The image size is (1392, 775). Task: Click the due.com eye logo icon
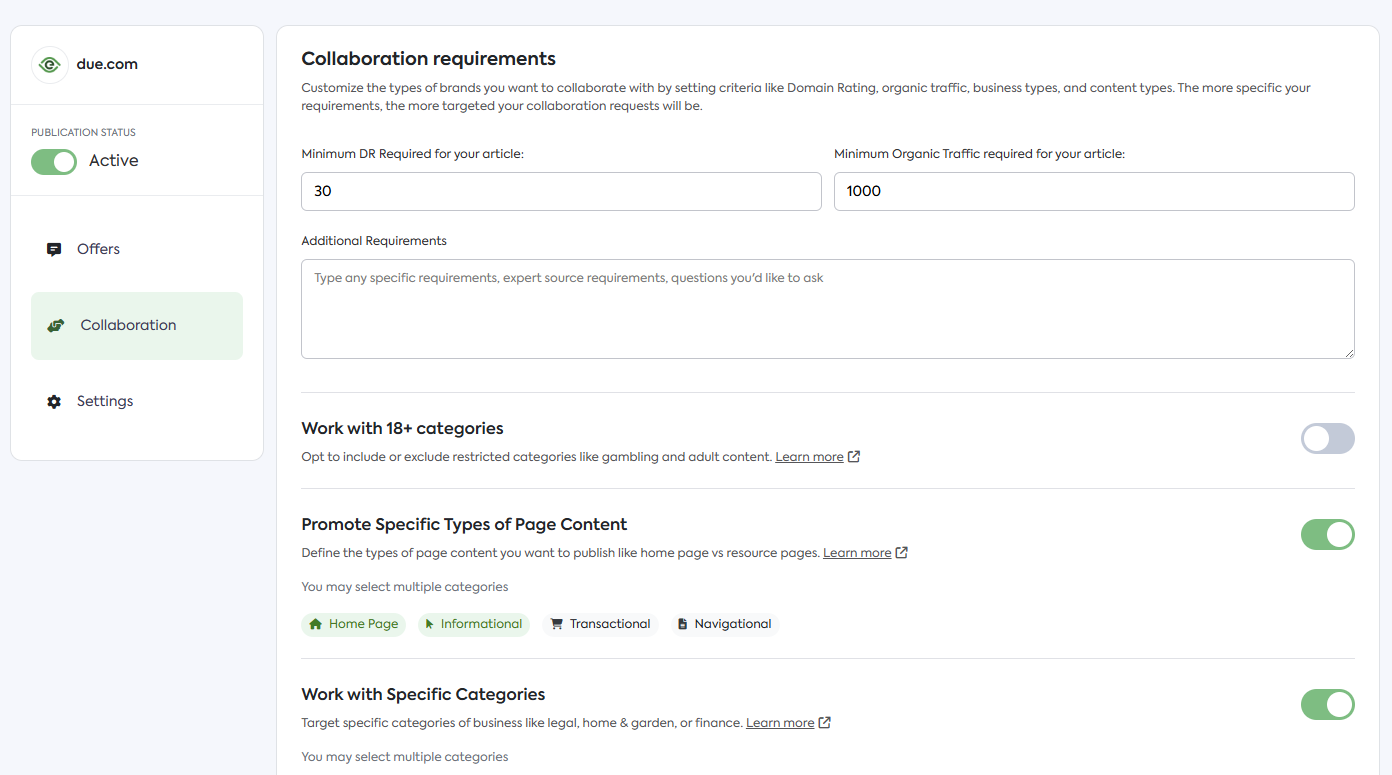click(49, 65)
